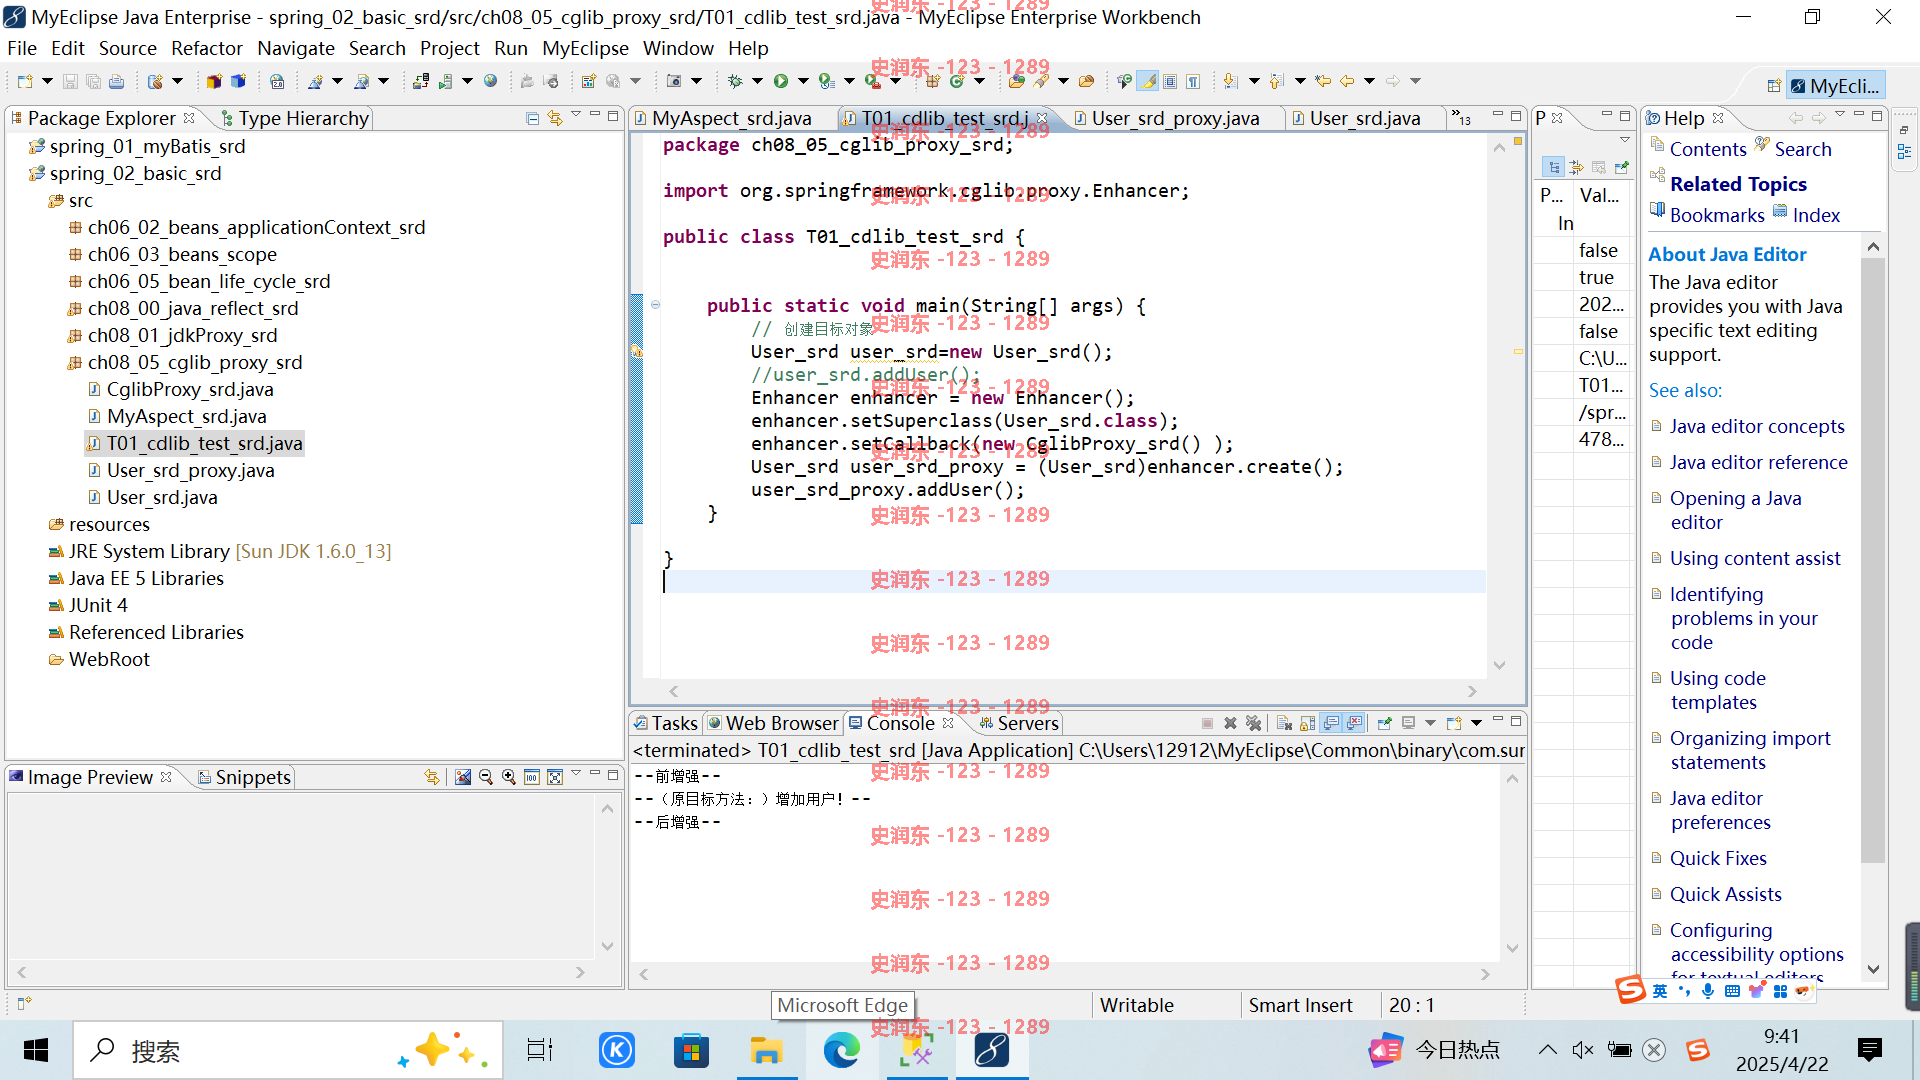Switch to the MyEclipse perspective button
Viewport: 1920px width, 1080px height.
pos(1835,86)
